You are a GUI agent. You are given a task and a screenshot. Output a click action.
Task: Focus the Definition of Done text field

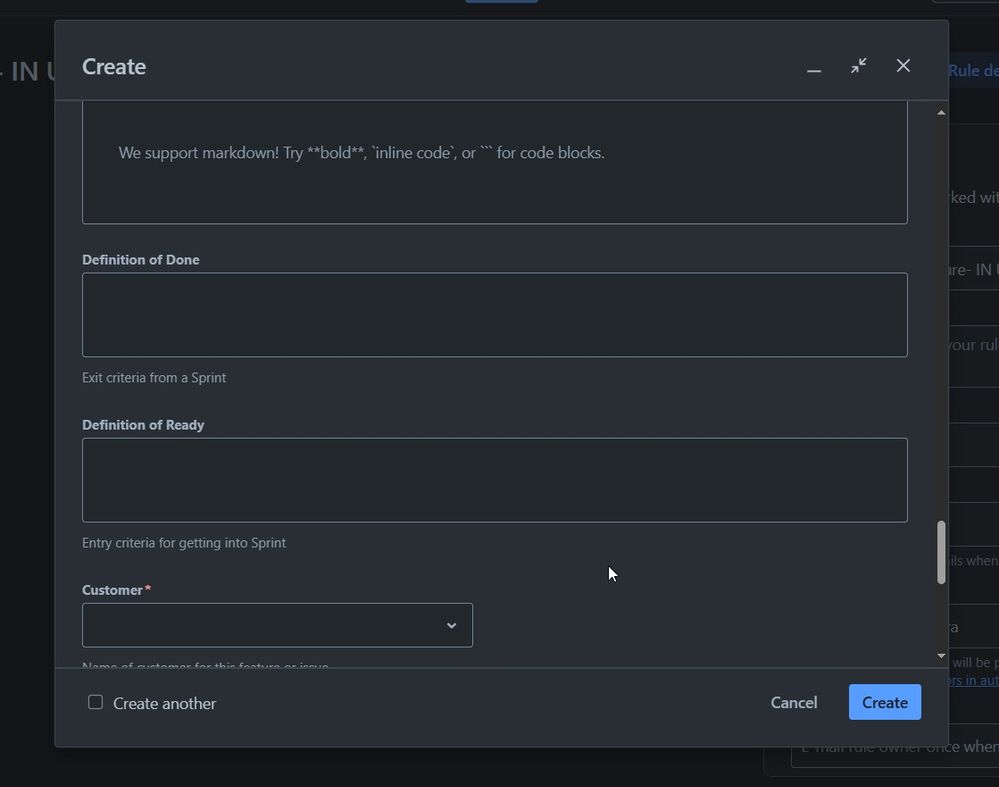(494, 315)
